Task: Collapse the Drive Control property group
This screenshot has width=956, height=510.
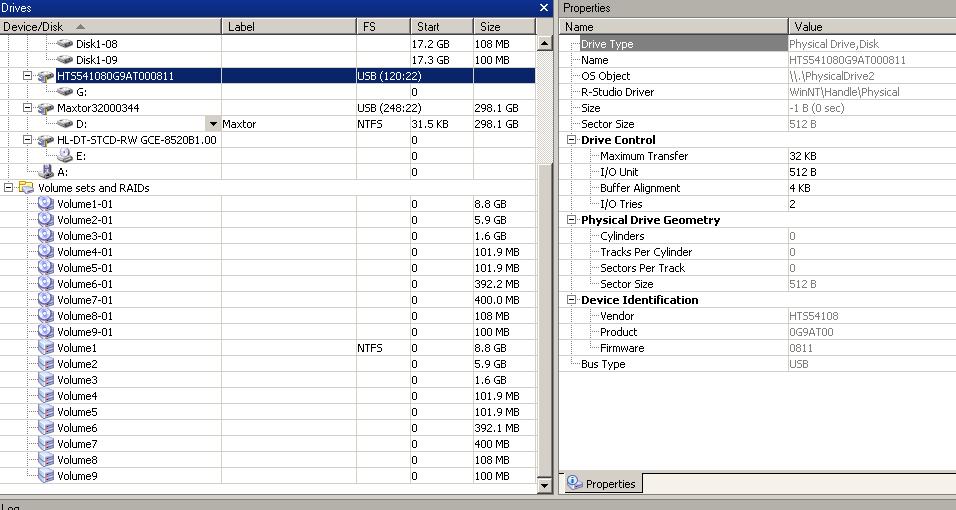Action: (571, 140)
